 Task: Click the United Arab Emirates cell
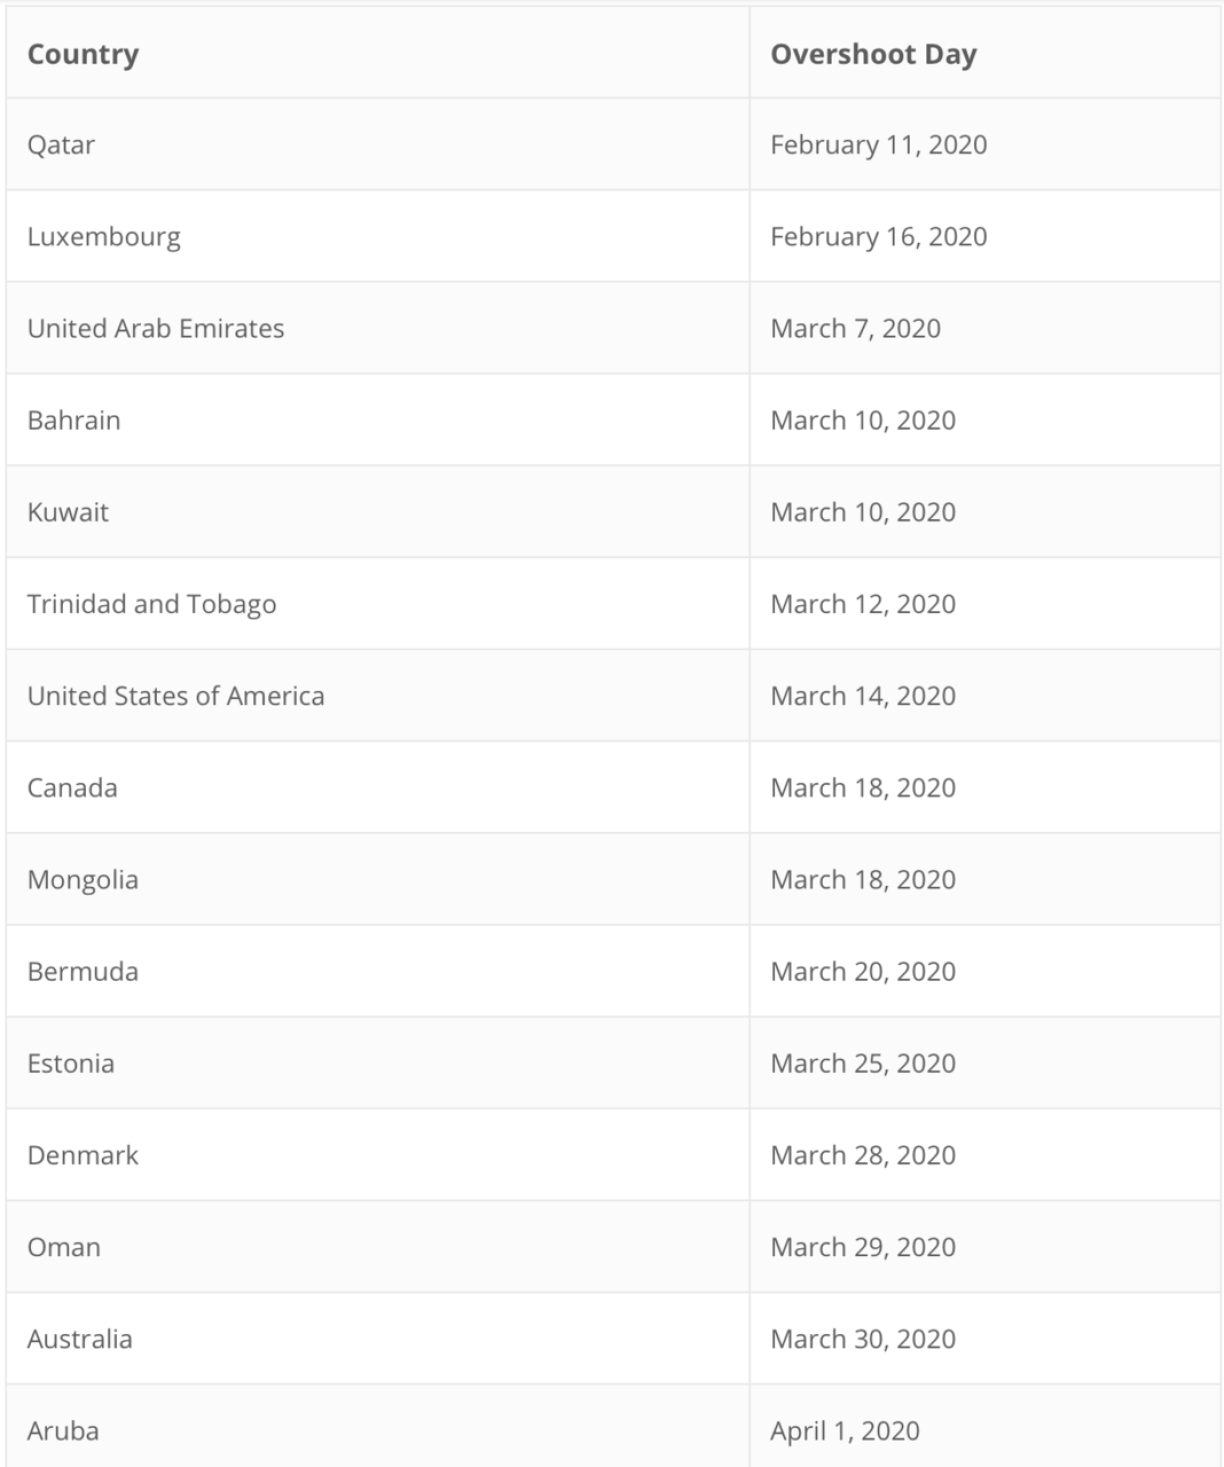[156, 329]
